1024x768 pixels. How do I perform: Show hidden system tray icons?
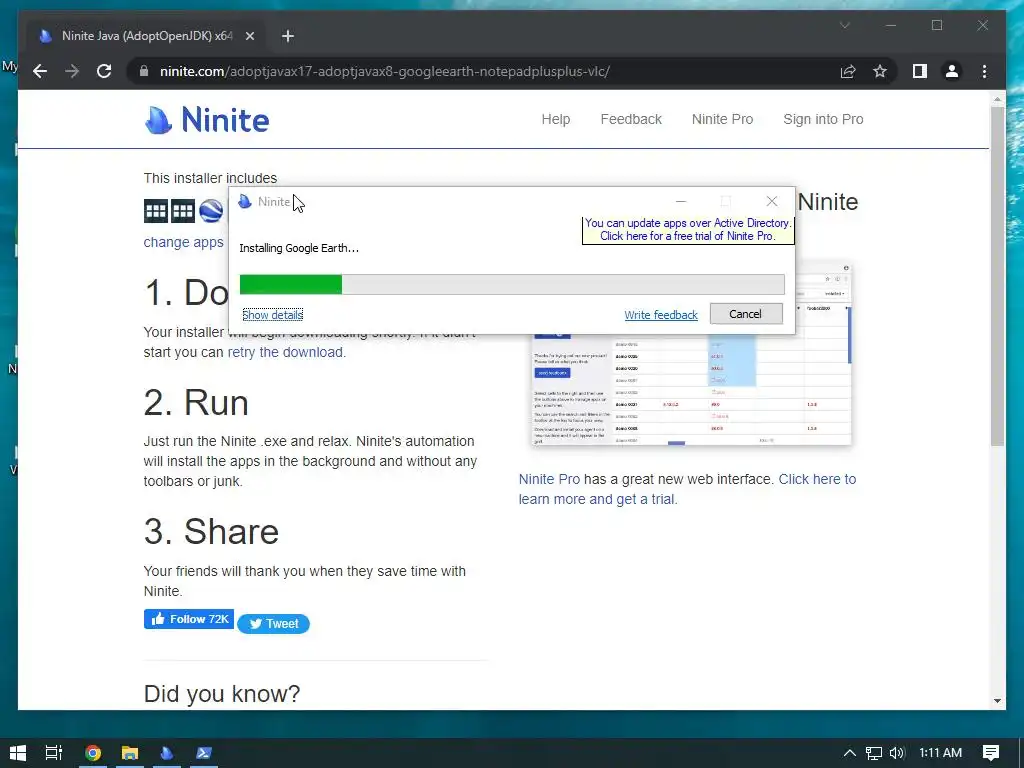point(849,753)
